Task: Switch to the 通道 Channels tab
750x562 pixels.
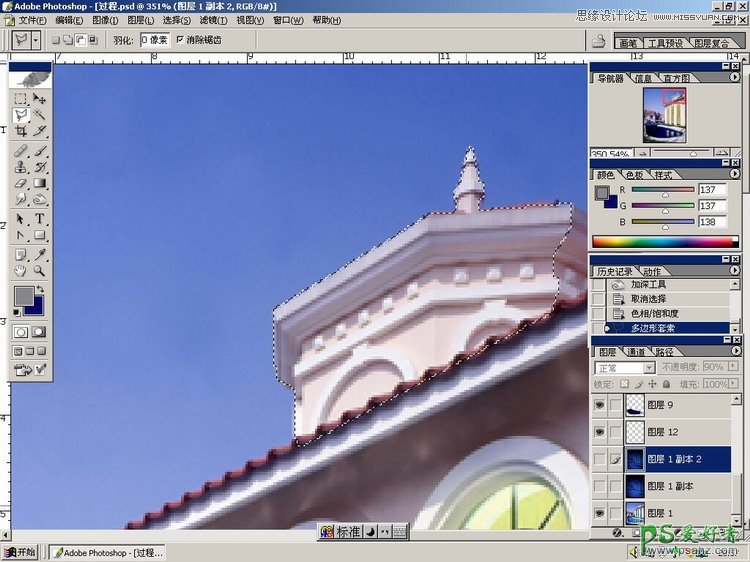Action: [636, 352]
